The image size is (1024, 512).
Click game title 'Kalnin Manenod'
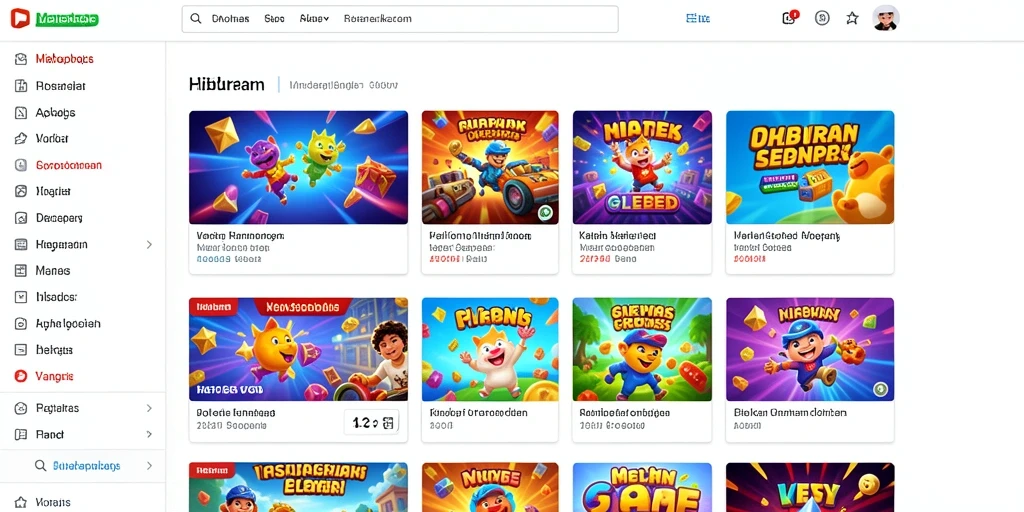618,235
